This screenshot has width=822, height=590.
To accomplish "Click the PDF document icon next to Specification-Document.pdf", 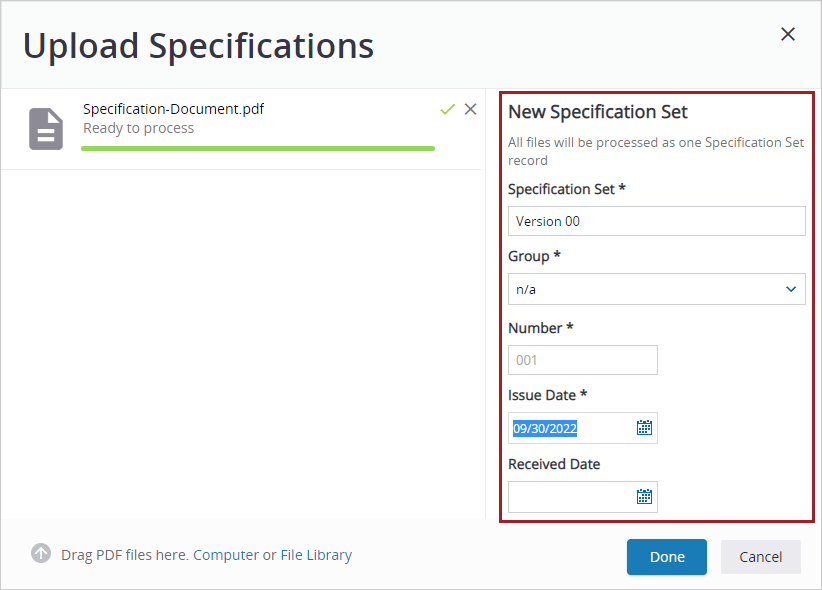I will (x=45, y=128).
